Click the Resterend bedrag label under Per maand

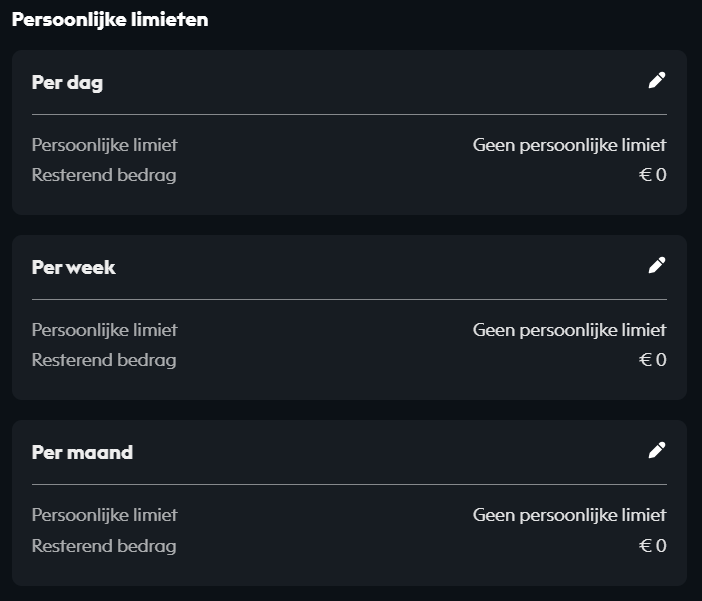[x=104, y=546]
